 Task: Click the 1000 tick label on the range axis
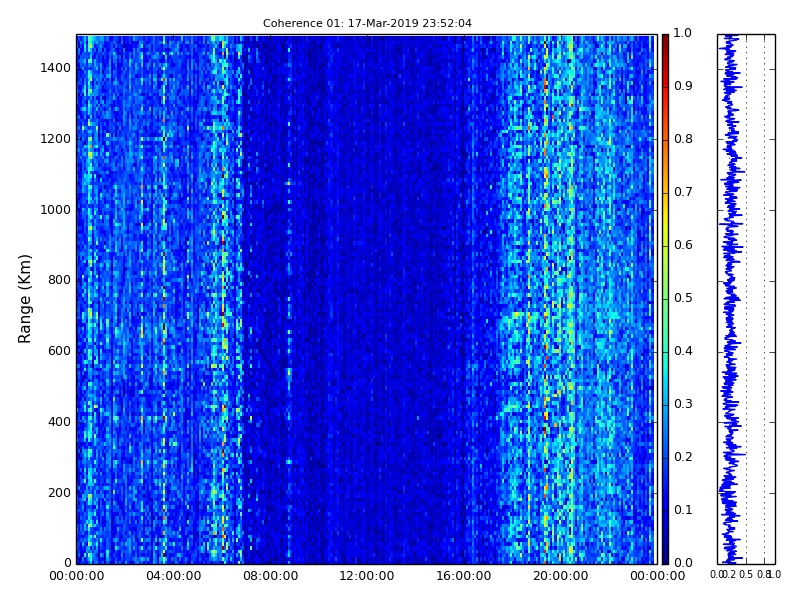click(55, 210)
